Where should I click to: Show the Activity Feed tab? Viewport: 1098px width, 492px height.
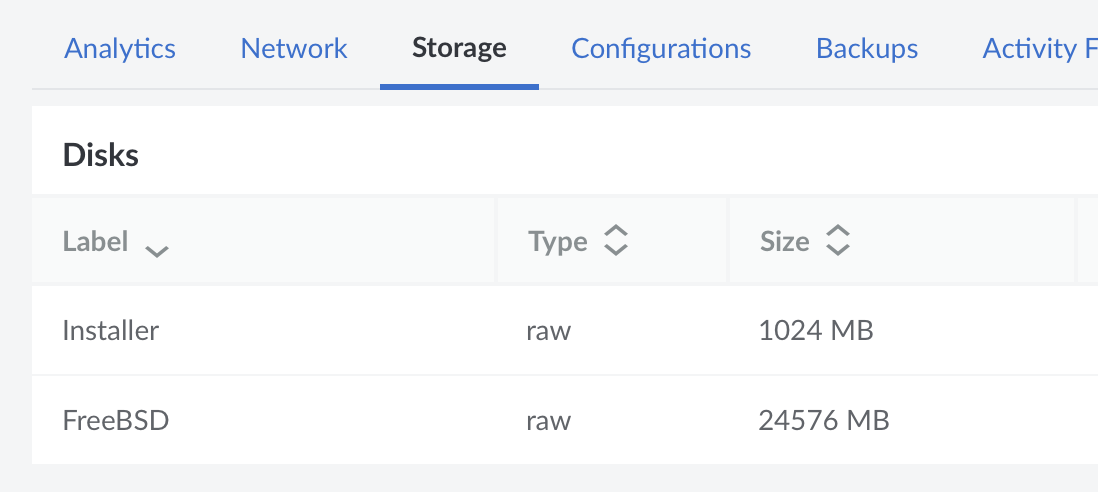pos(1039,48)
